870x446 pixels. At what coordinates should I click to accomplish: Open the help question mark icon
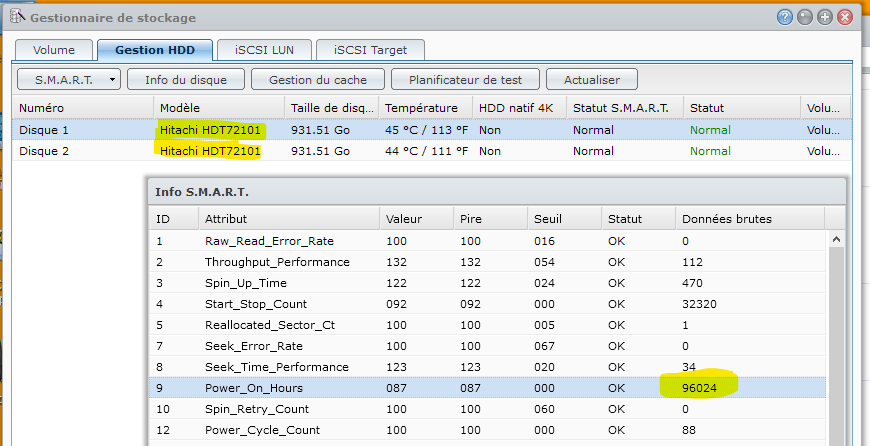pos(784,18)
